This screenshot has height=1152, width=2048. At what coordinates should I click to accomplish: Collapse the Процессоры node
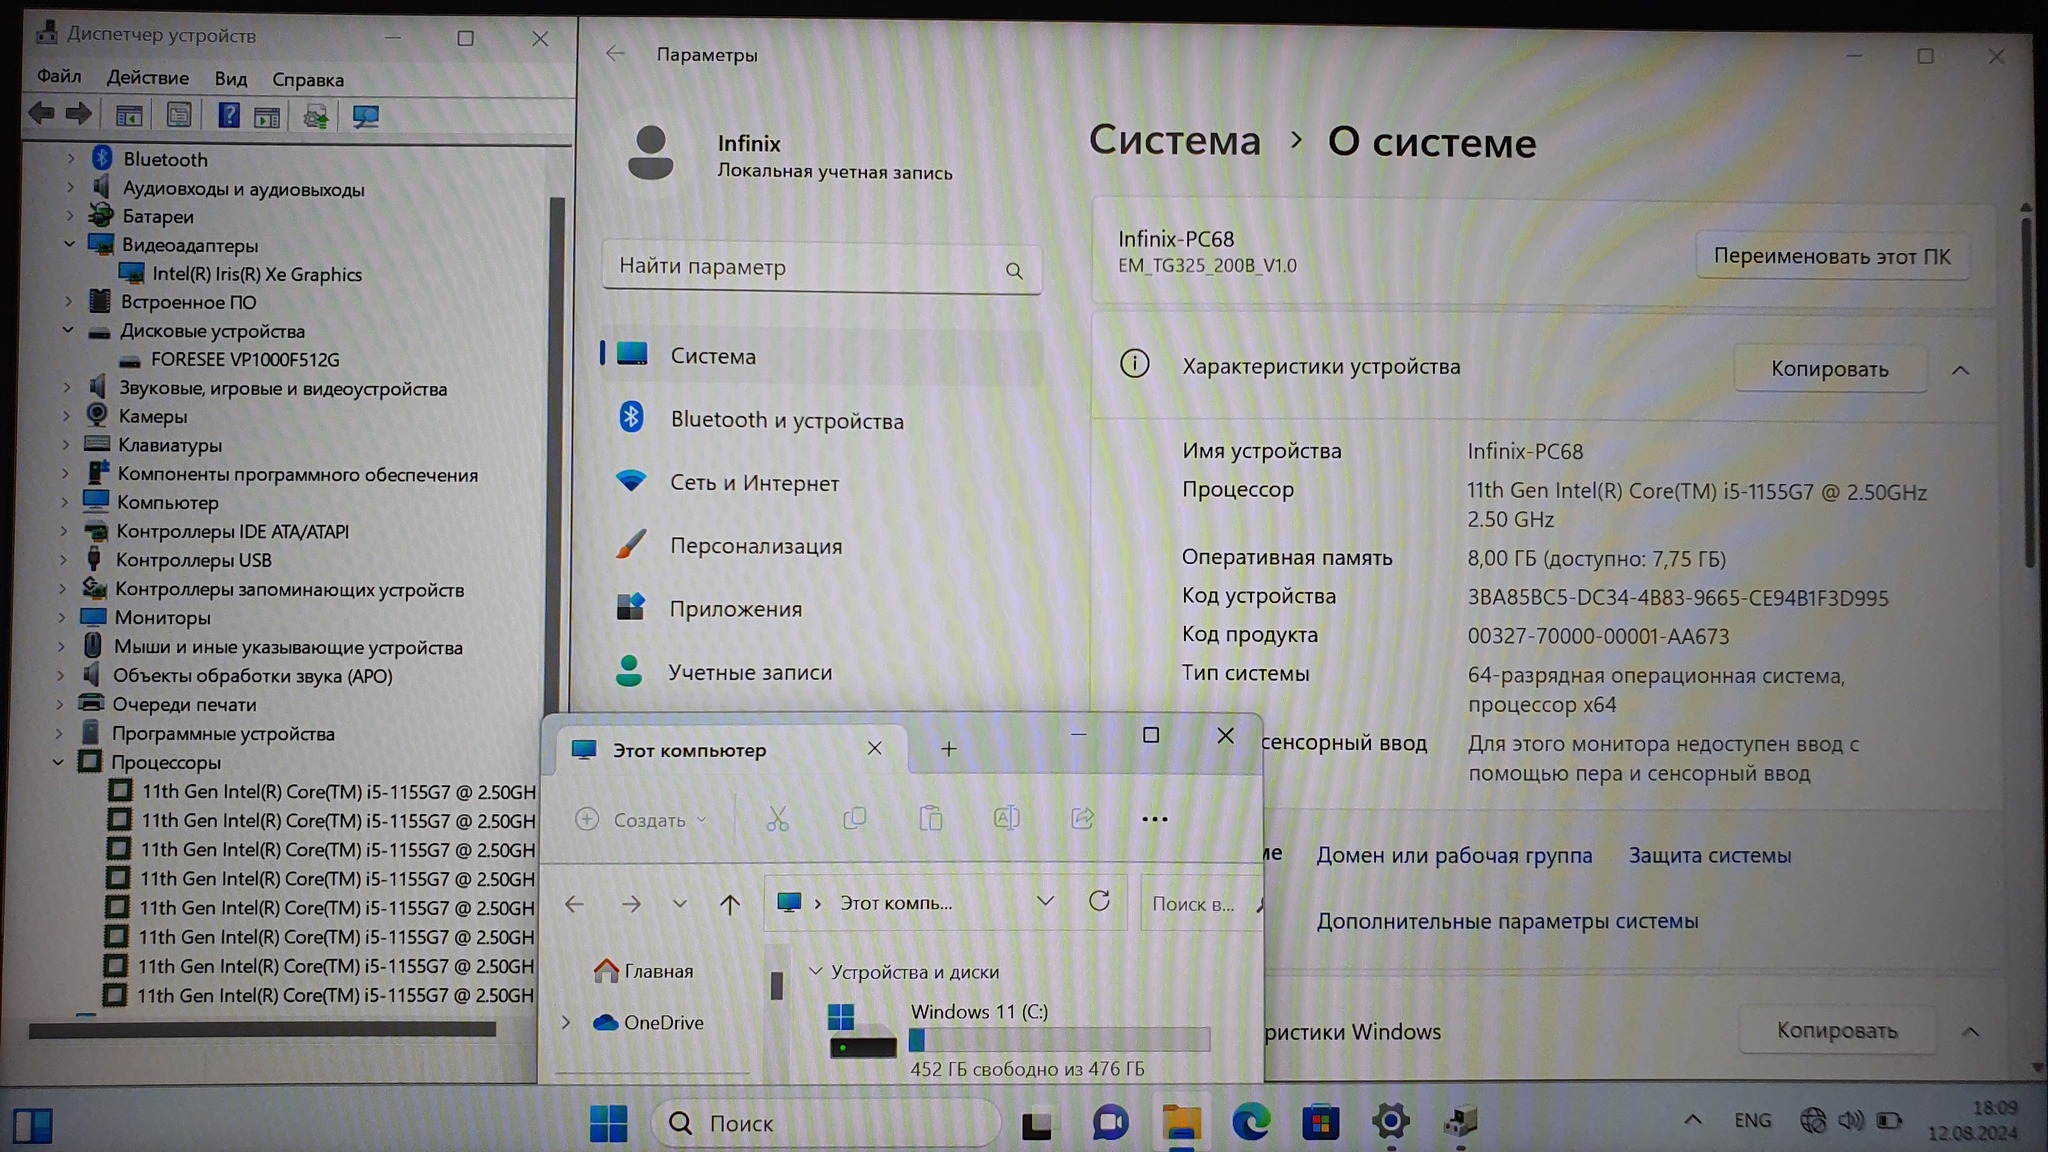(x=58, y=762)
